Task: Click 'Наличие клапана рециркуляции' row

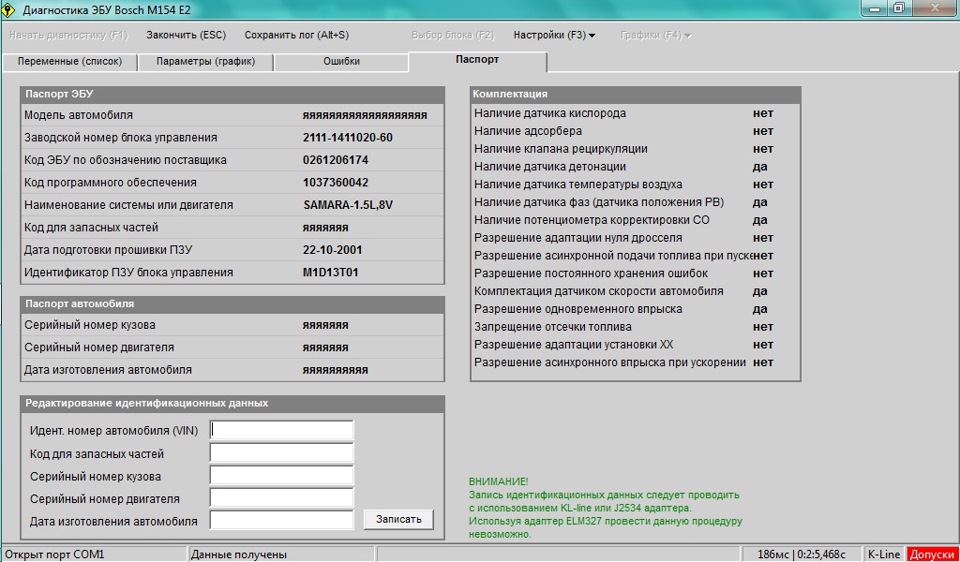Action: 636,149
